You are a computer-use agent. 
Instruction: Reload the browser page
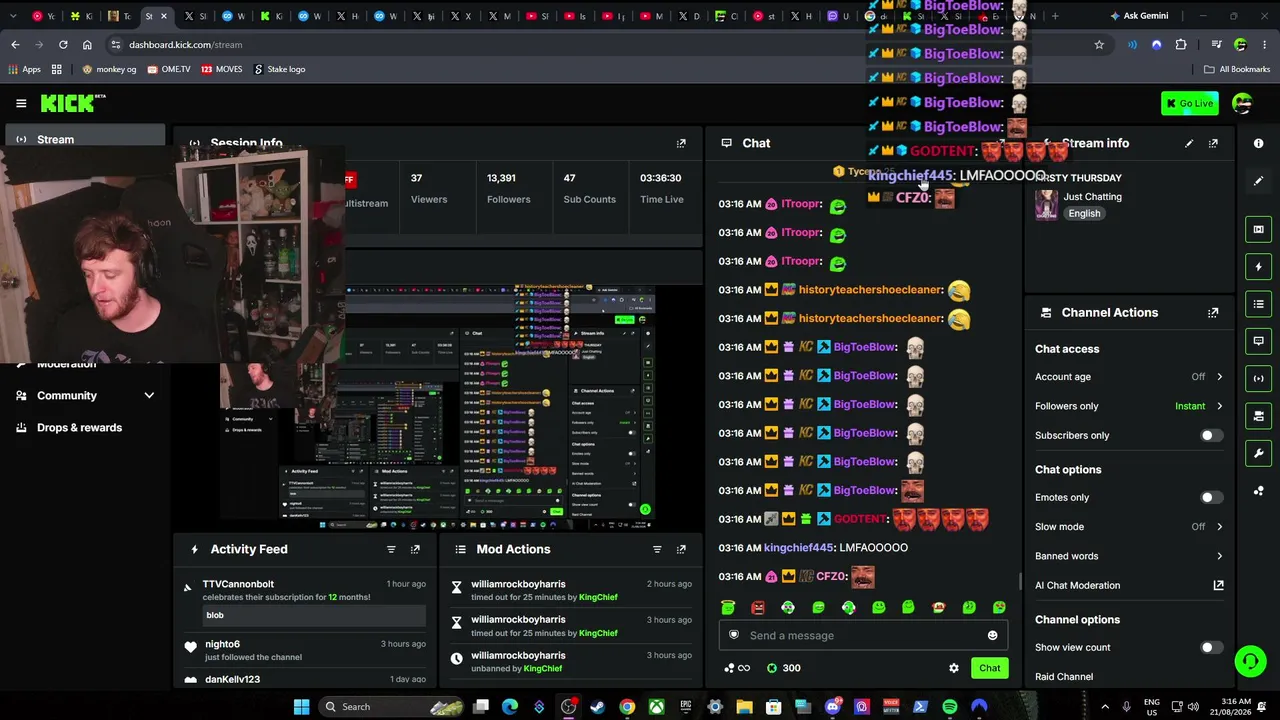(x=63, y=45)
